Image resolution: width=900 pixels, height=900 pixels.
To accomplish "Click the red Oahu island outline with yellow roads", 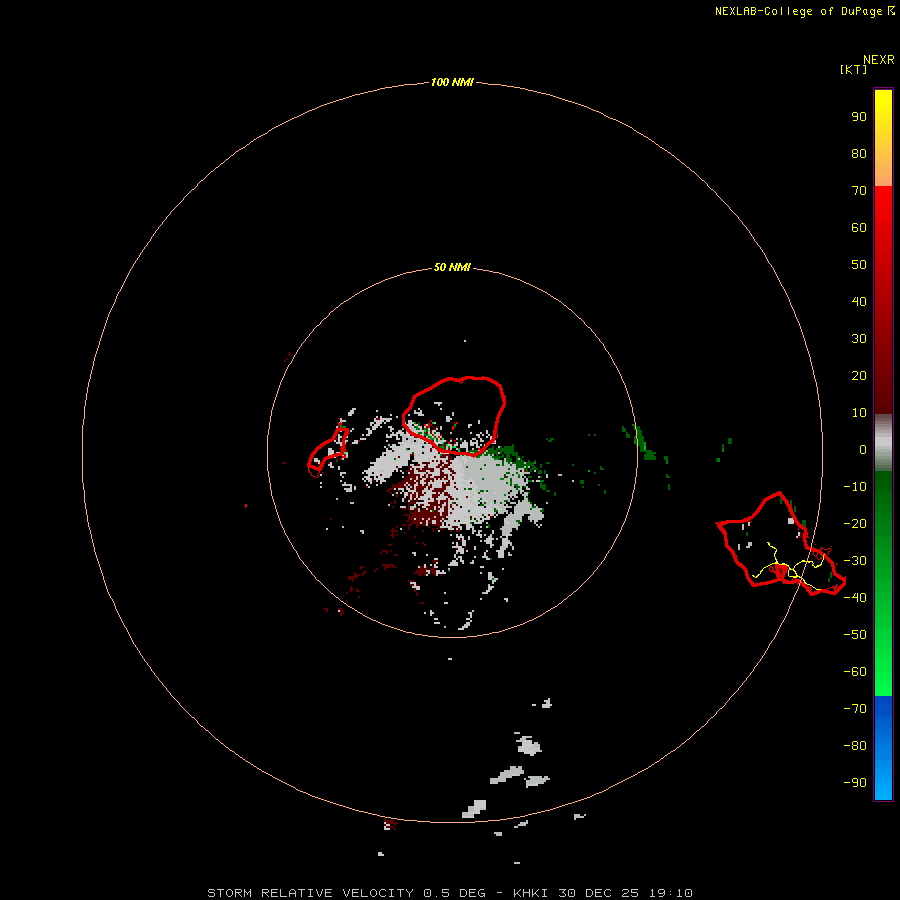I will (781, 544).
